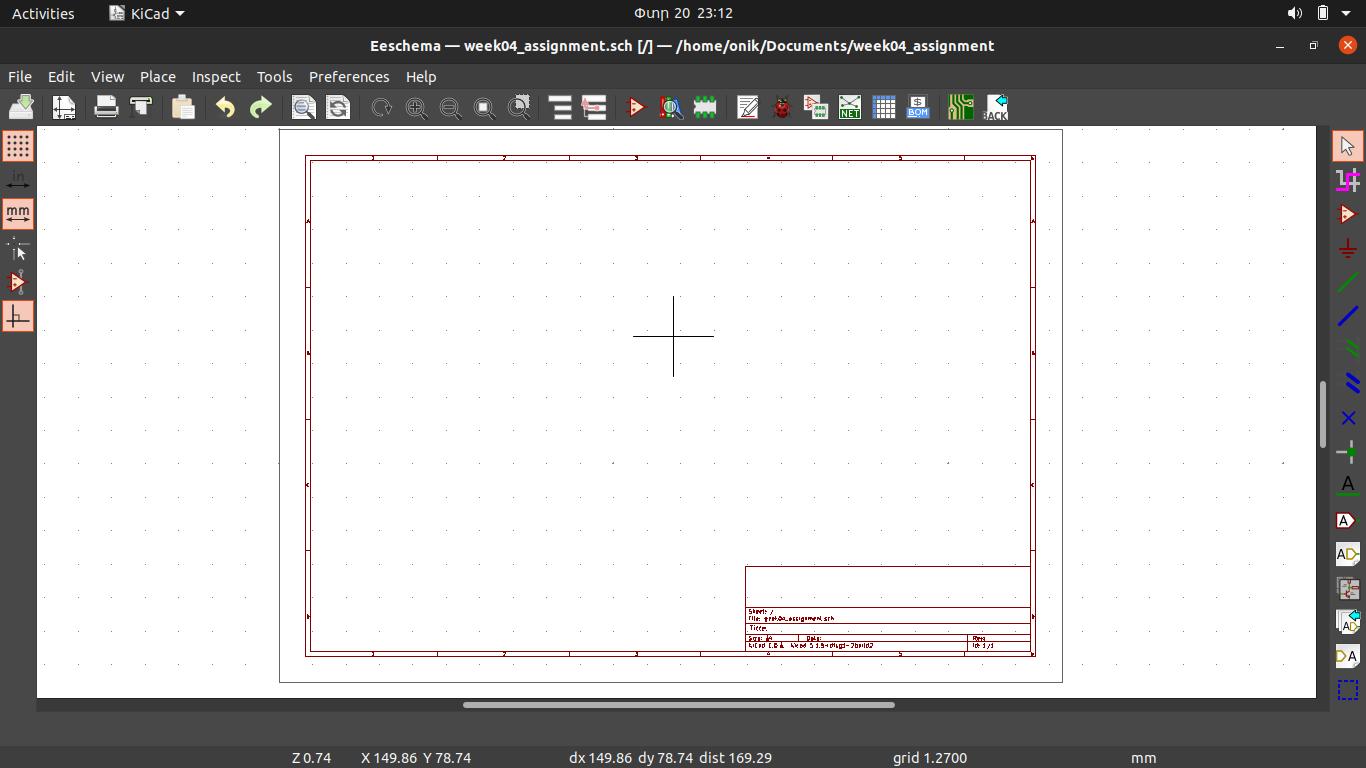Open the Help menu
The height and width of the screenshot is (768, 1366).
click(421, 76)
